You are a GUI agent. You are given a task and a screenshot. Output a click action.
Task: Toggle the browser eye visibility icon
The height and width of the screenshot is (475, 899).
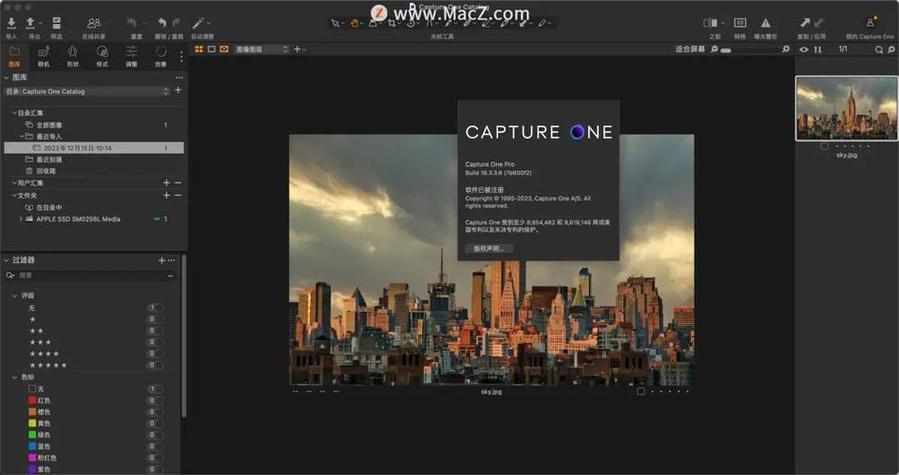tap(804, 50)
